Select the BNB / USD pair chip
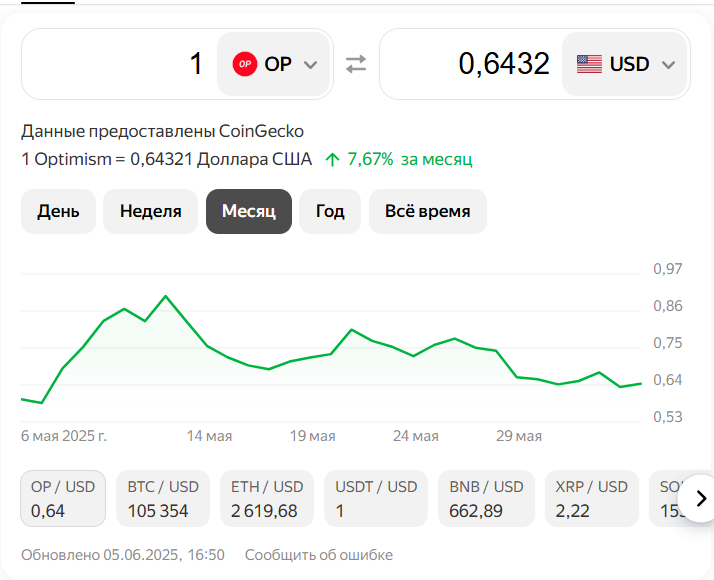The height and width of the screenshot is (580, 714). [486, 499]
